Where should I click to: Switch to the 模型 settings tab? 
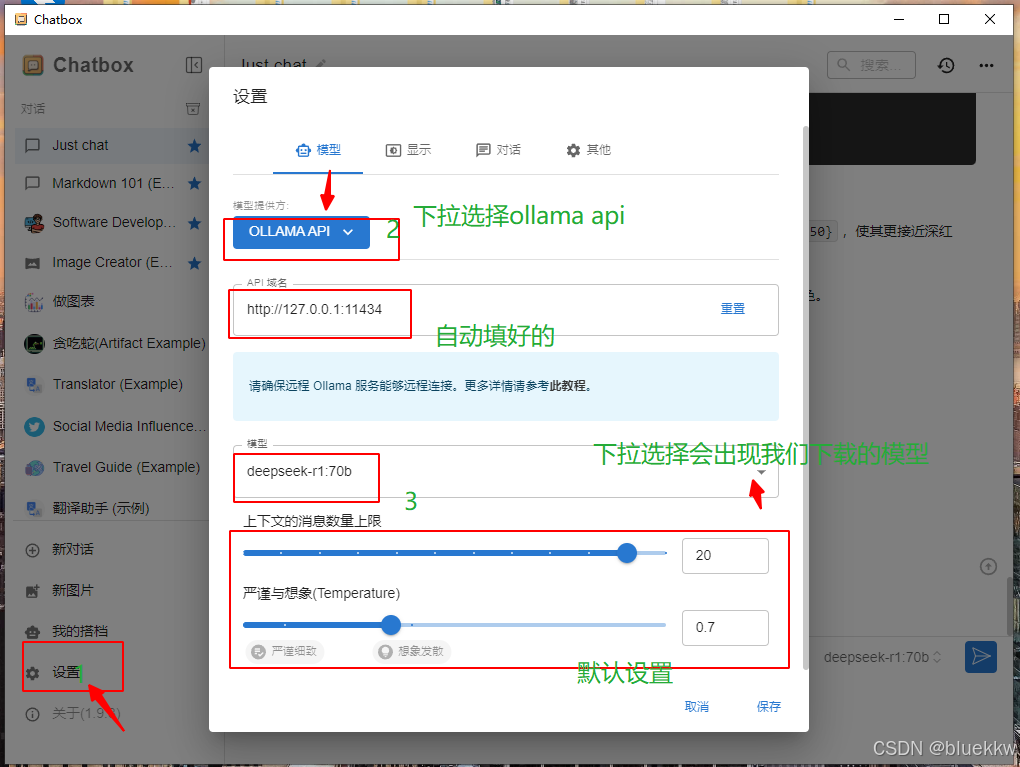(x=318, y=150)
